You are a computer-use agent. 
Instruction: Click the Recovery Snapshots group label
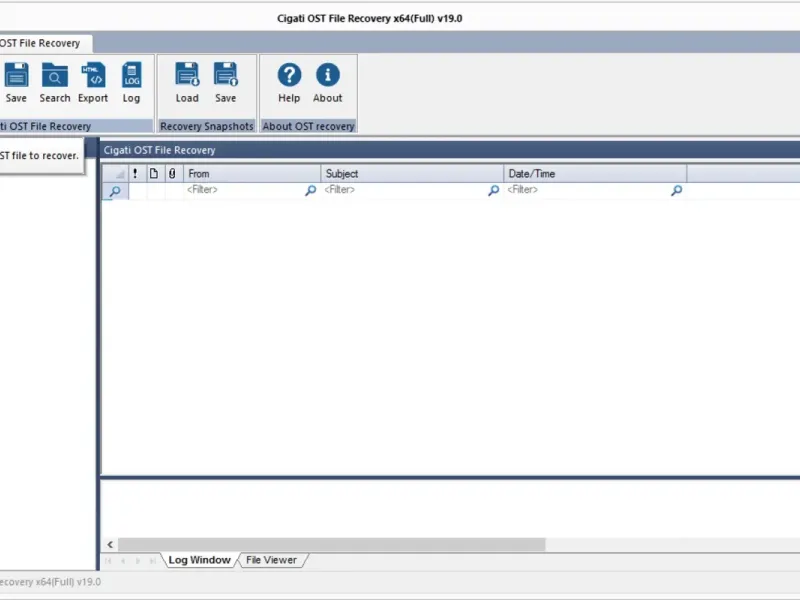[207, 126]
